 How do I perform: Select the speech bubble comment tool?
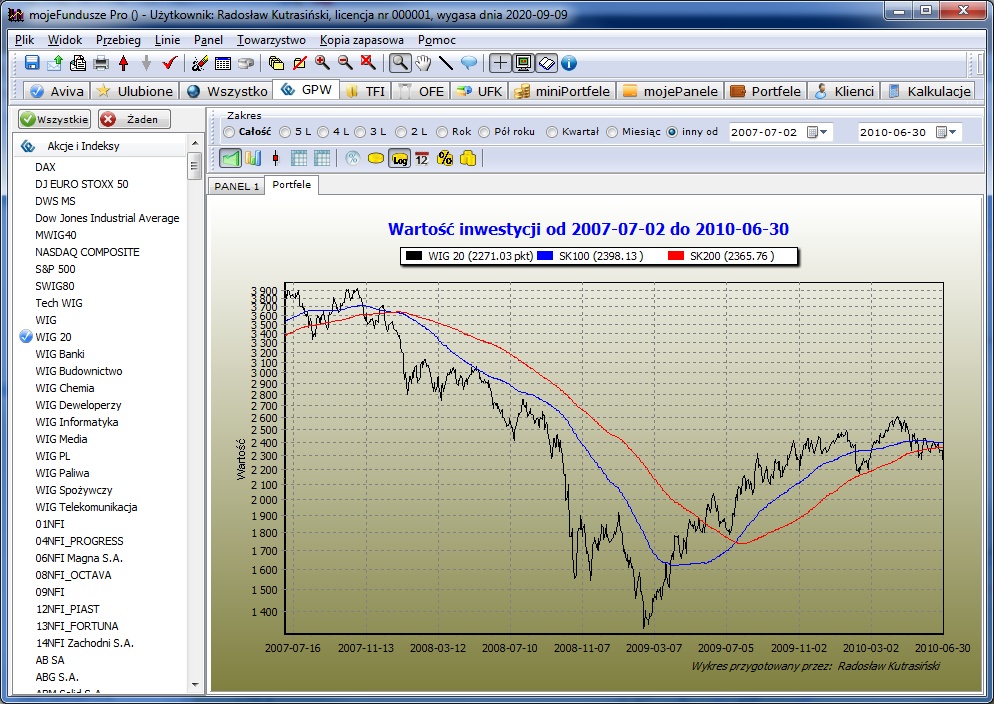tap(468, 63)
